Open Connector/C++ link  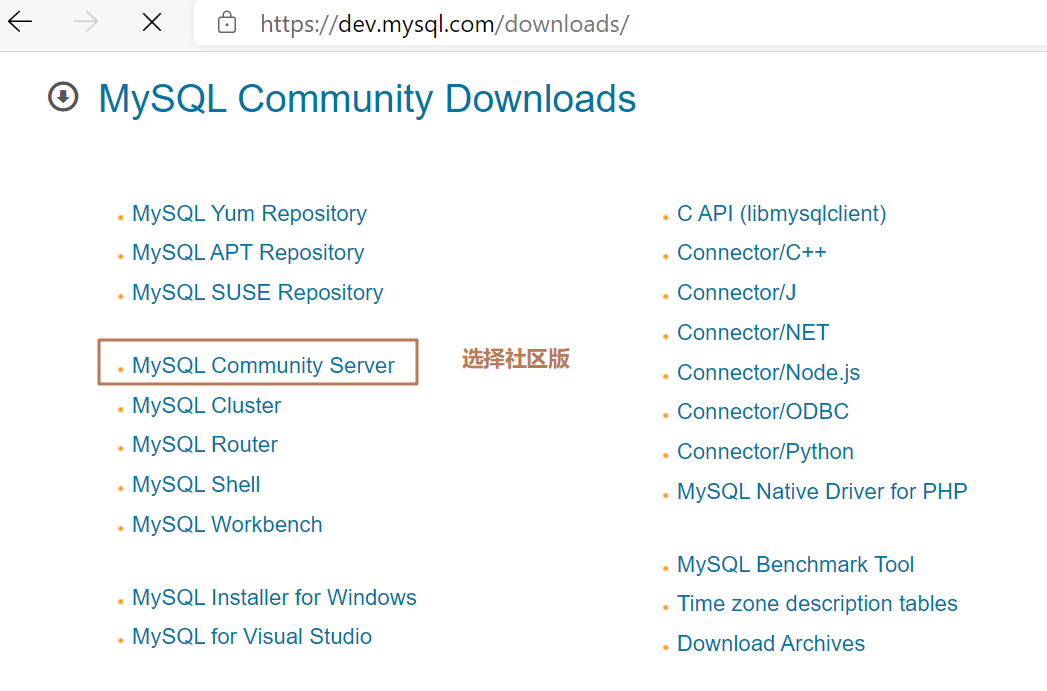pyautogui.click(x=751, y=252)
